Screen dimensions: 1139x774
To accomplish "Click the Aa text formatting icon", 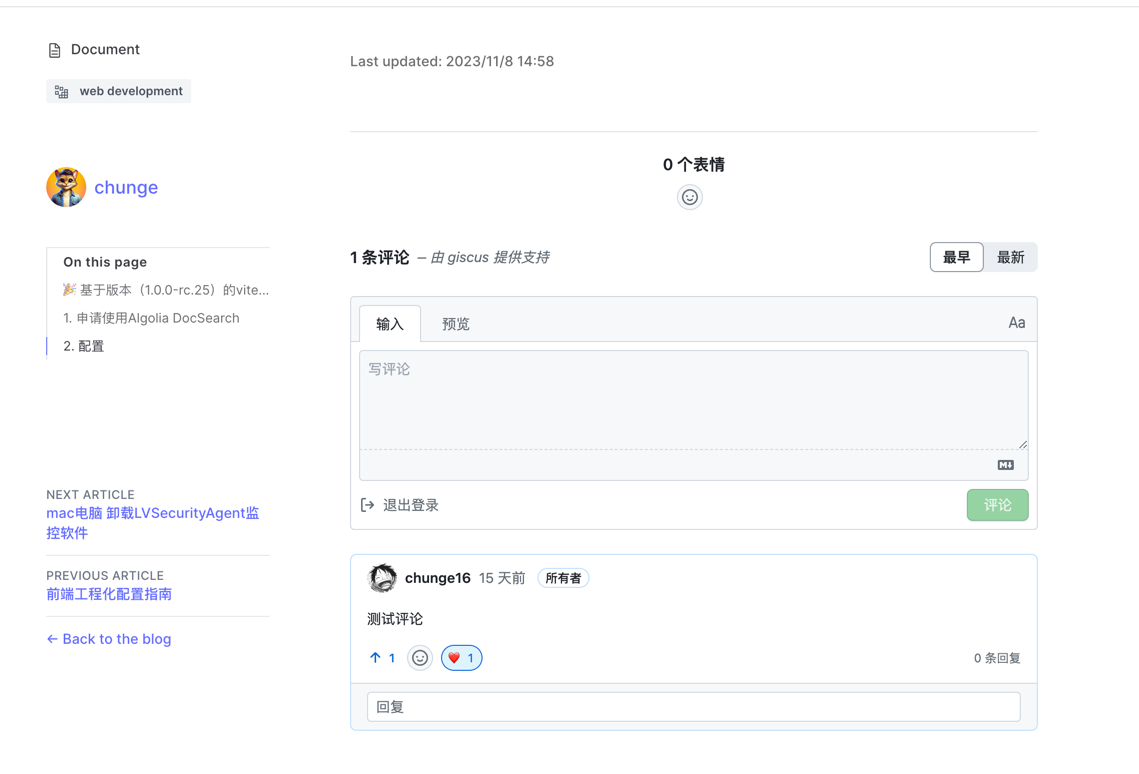I will 1017,322.
